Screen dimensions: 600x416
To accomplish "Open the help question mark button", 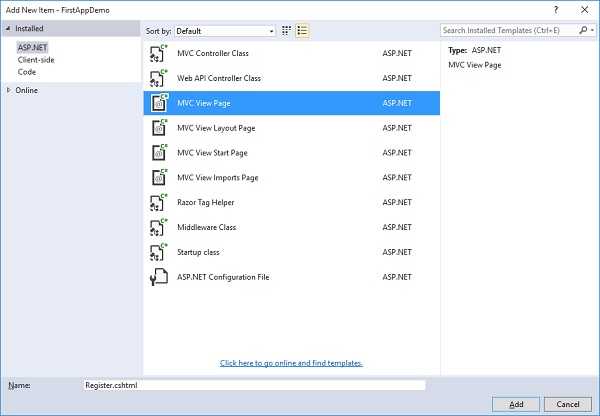I will pyautogui.click(x=556, y=10).
